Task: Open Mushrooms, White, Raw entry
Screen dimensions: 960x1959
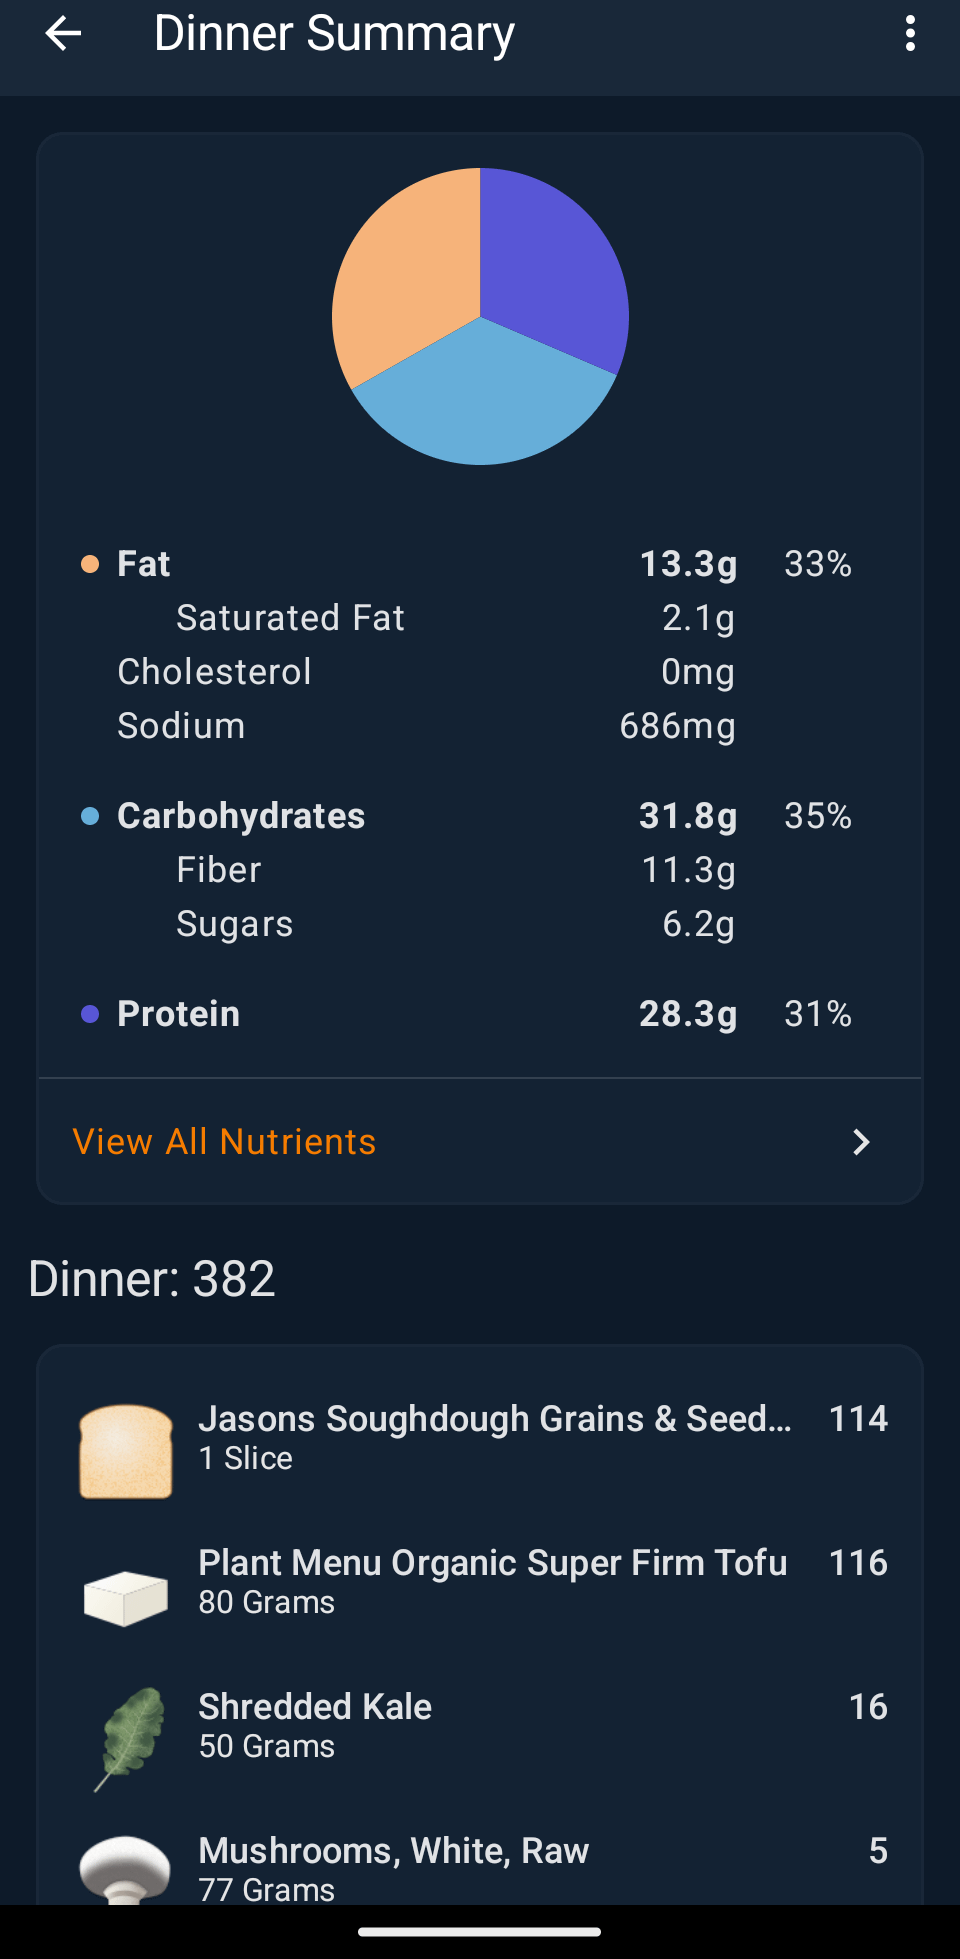Action: [x=394, y=1866]
